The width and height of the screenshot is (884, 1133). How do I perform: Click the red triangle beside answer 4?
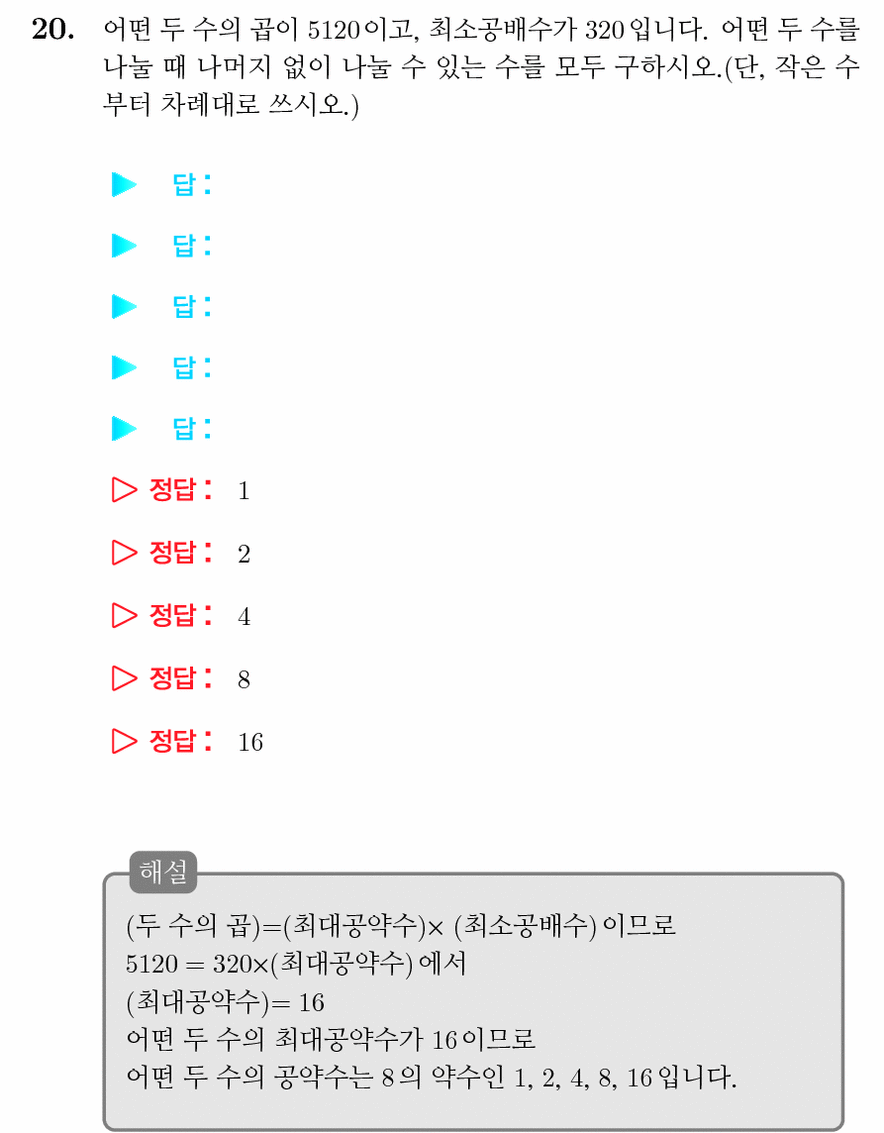coord(124,616)
